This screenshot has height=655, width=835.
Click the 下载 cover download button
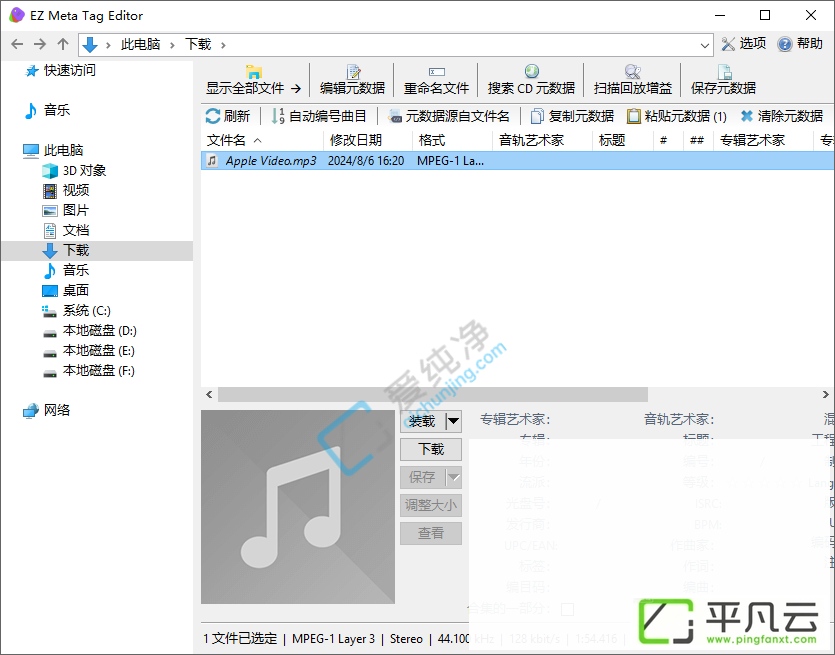click(431, 449)
